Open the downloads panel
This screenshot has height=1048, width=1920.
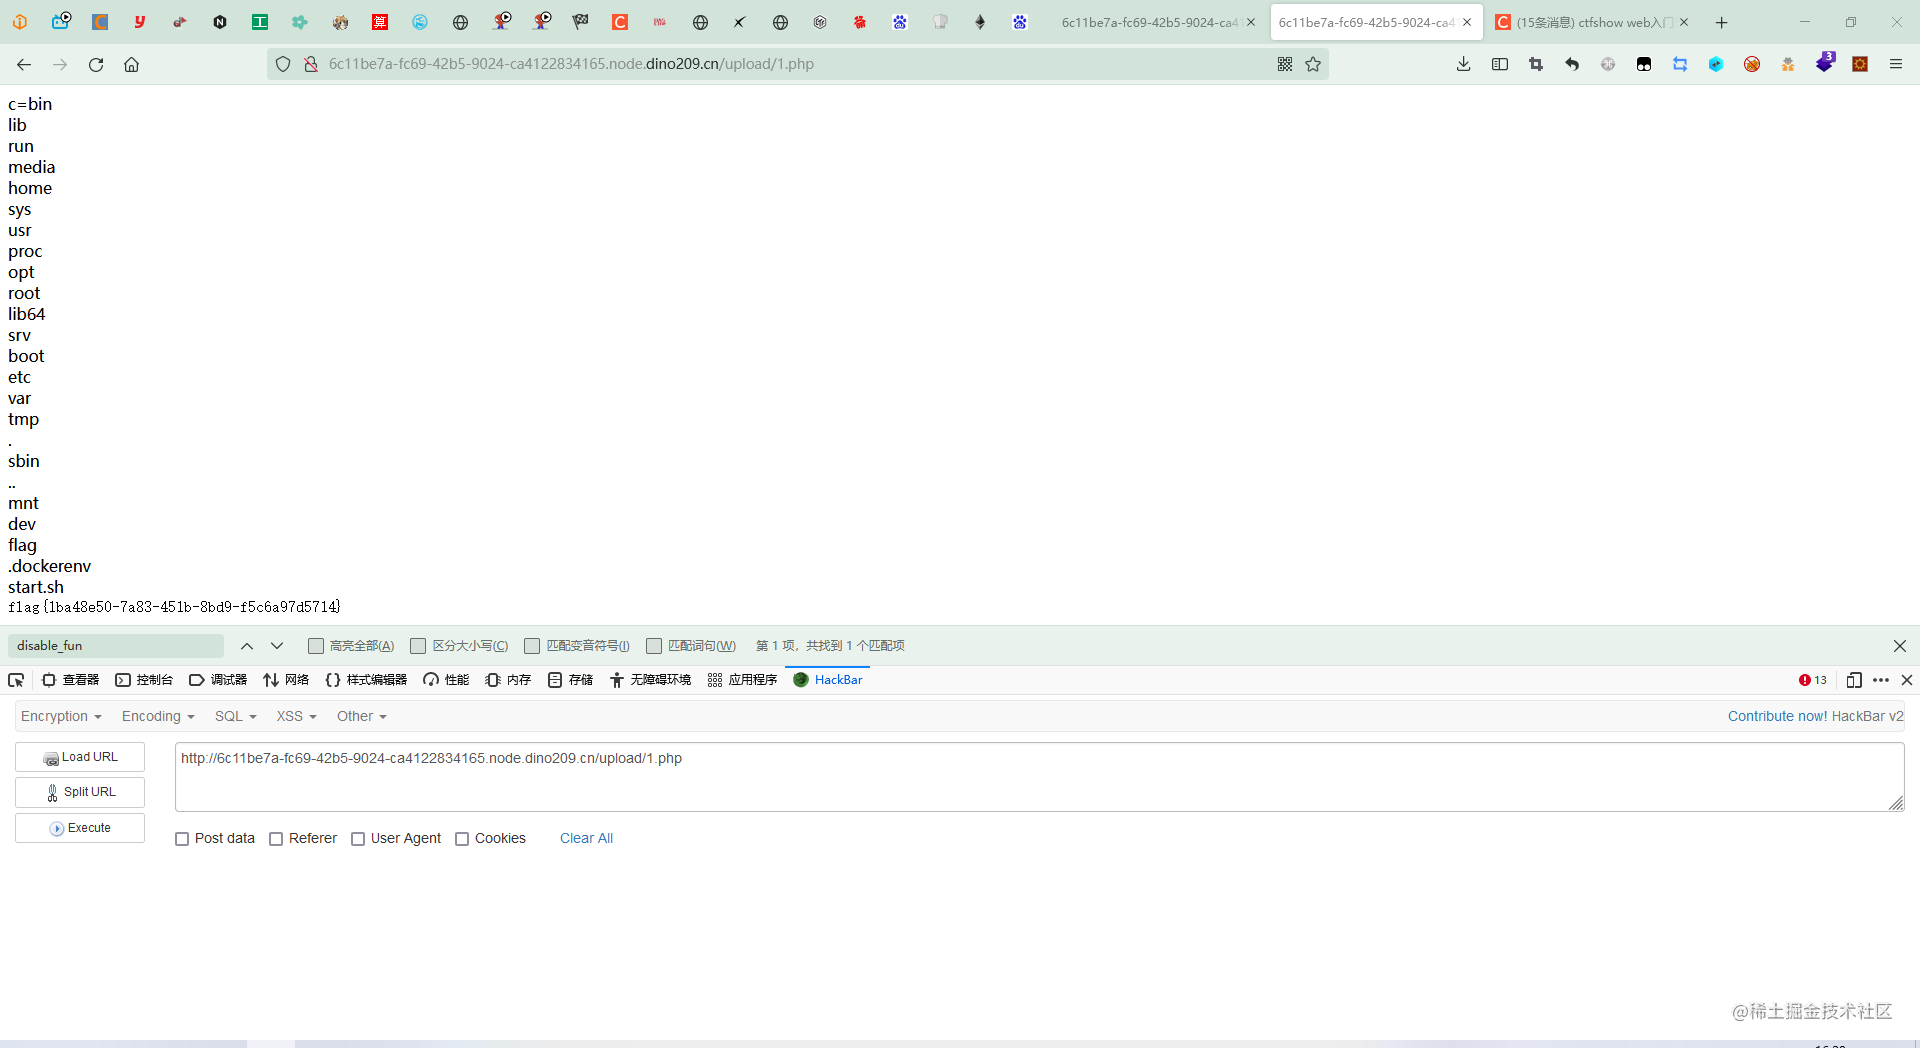(x=1463, y=64)
